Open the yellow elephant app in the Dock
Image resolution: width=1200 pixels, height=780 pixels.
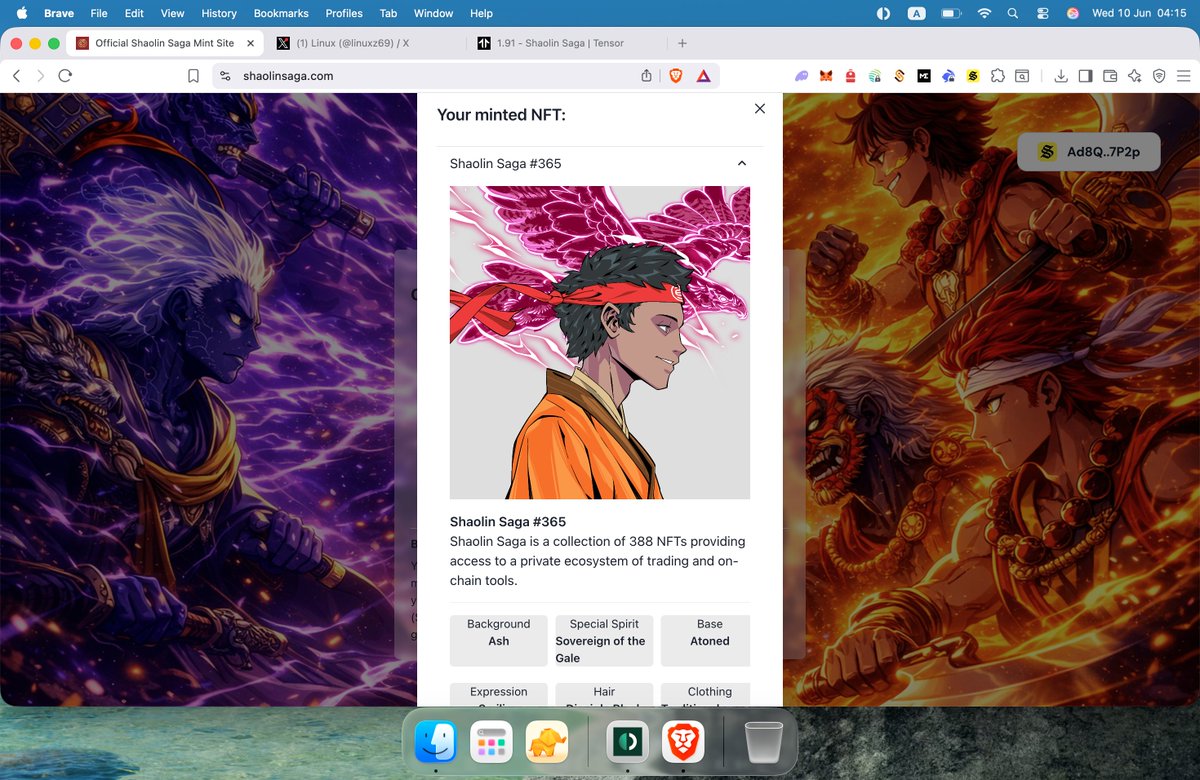pyautogui.click(x=547, y=742)
